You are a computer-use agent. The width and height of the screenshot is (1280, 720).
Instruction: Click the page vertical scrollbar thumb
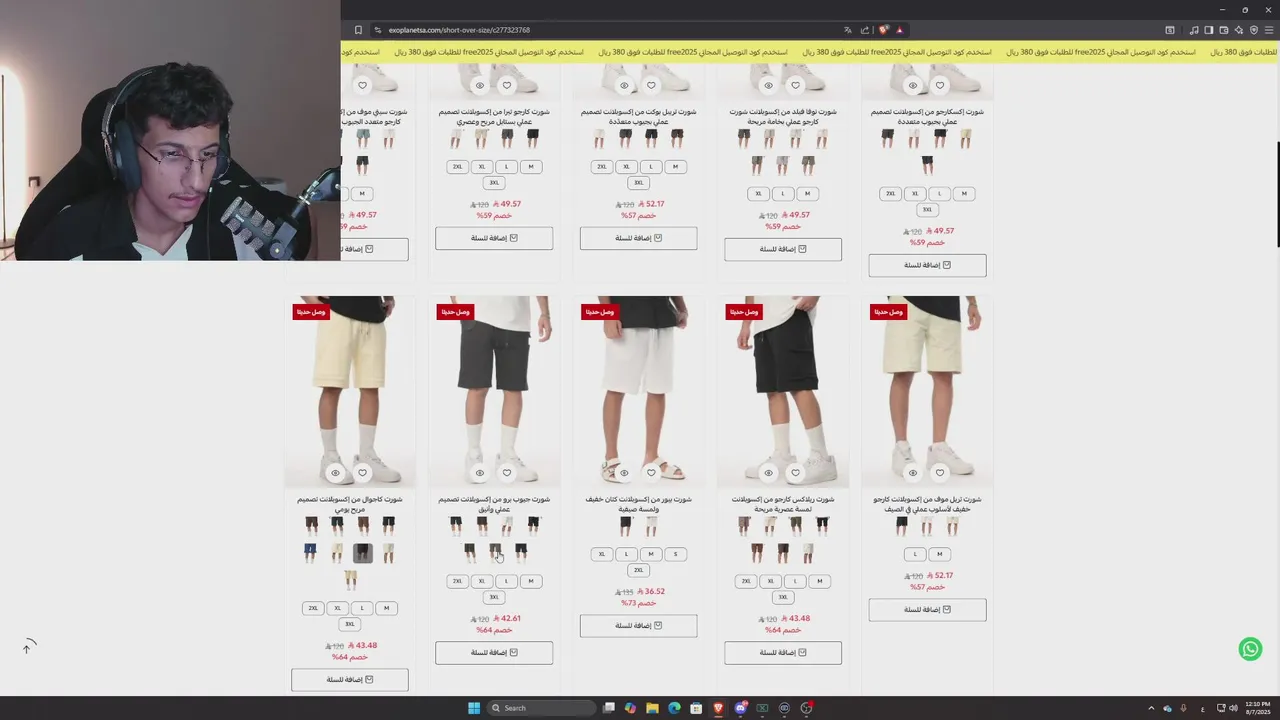1277,195
